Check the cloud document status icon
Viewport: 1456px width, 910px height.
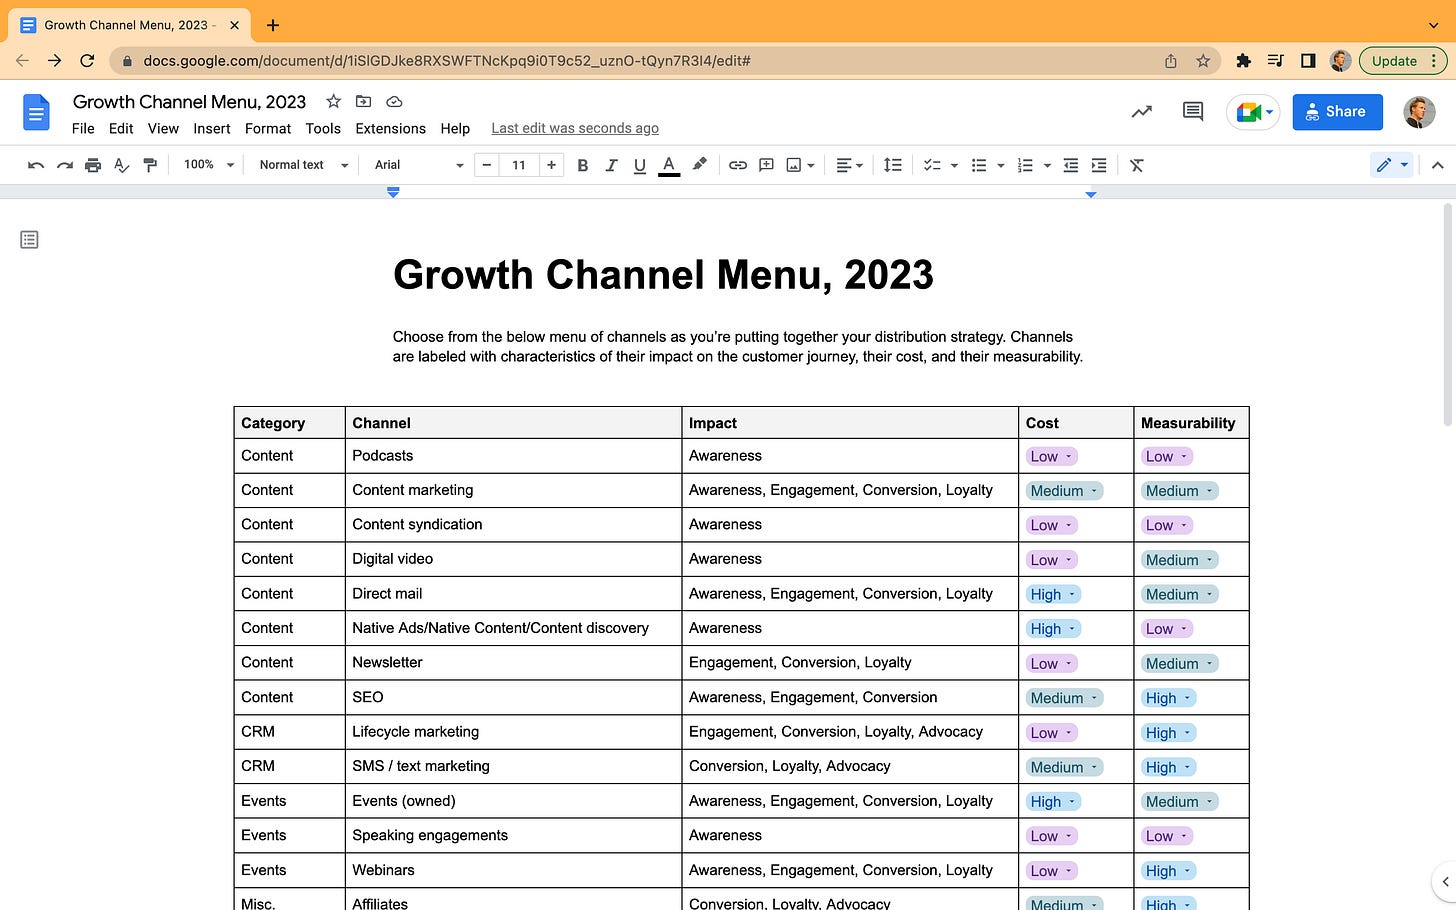point(394,101)
